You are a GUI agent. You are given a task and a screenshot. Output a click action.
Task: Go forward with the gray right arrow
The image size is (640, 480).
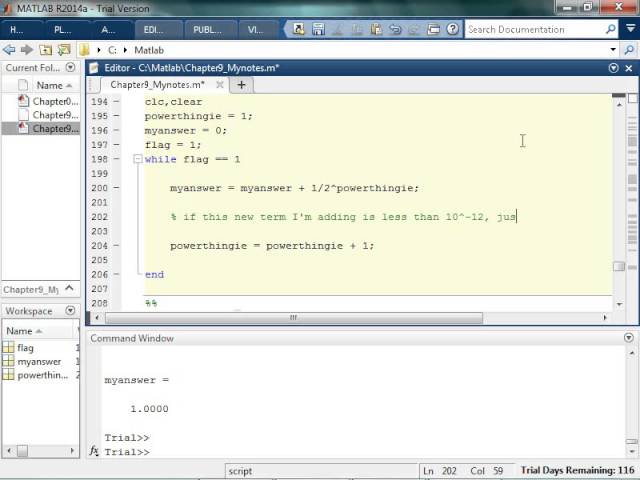27,50
